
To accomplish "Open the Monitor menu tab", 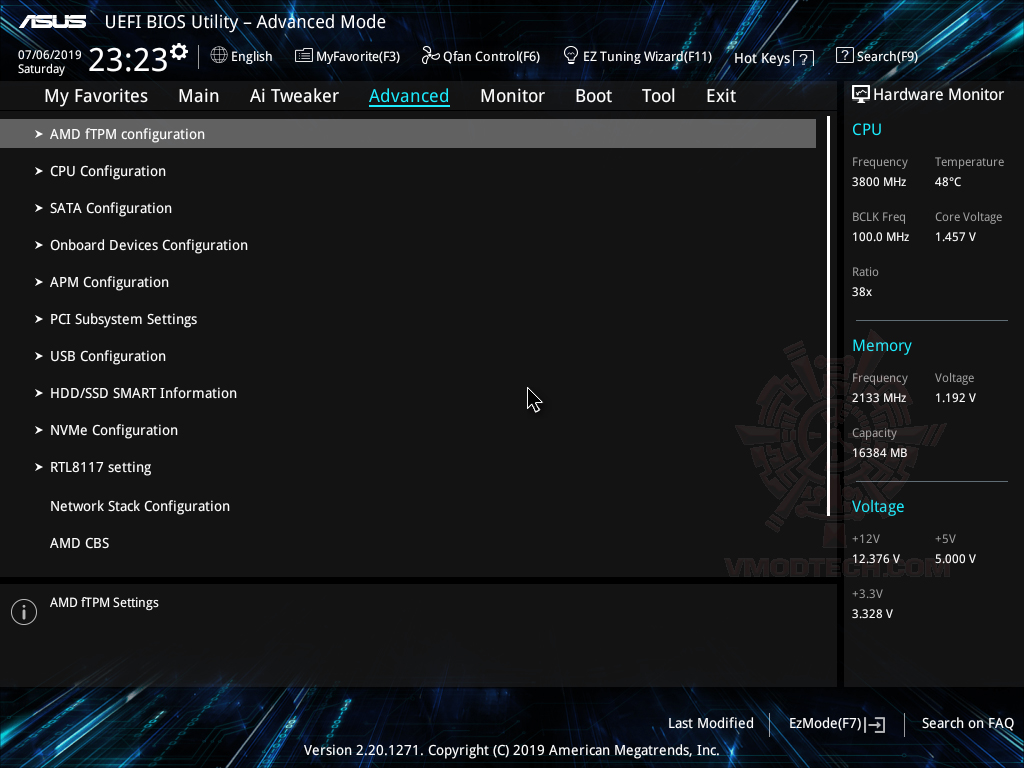I will 512,95.
